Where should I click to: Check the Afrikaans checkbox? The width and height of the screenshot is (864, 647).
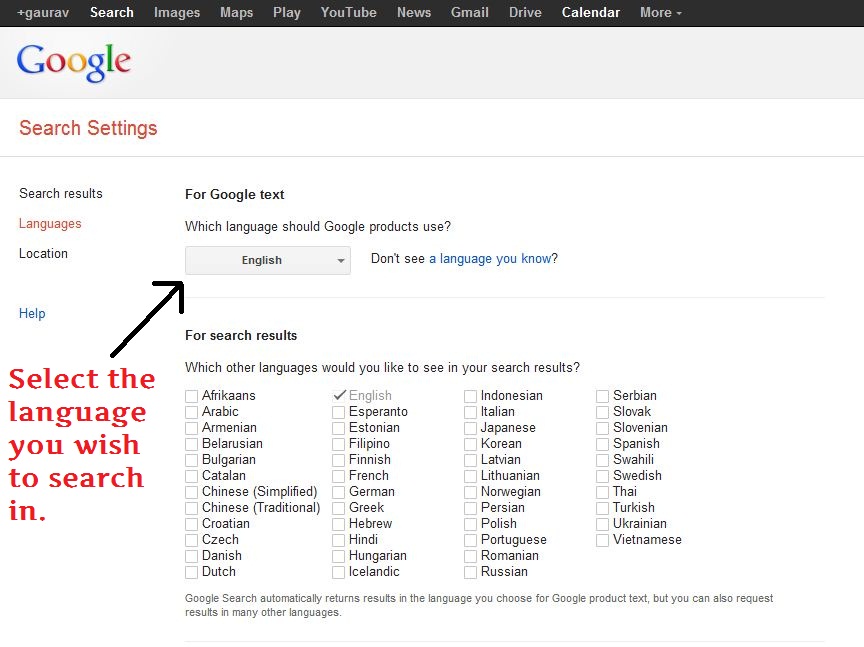[x=191, y=396]
